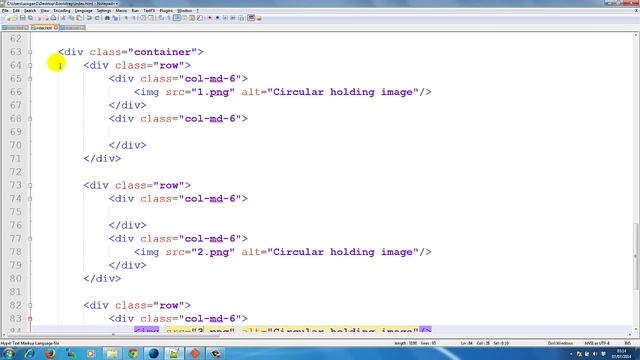Screen dimensions: 640x360
Task: Collapse the fold marker at line 68
Action: click(x=30, y=118)
